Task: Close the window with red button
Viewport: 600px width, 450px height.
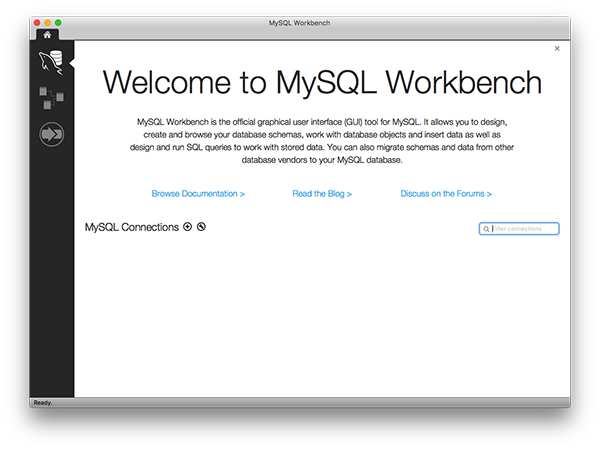Action: click(37, 23)
